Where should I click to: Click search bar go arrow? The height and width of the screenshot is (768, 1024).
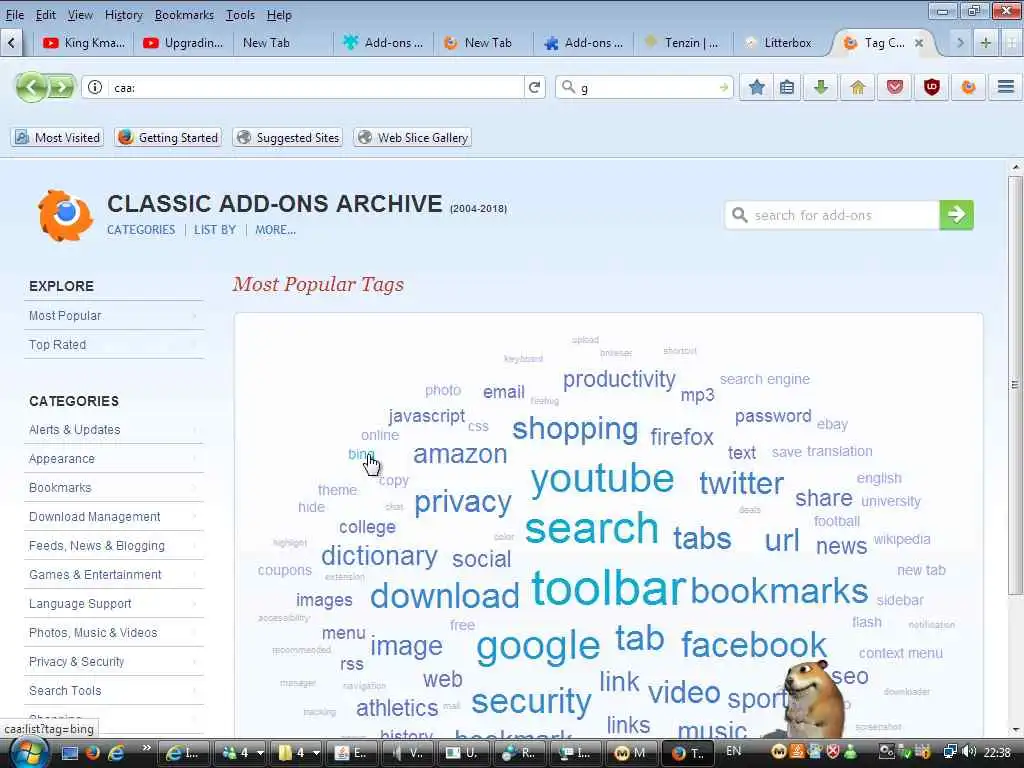[724, 88]
